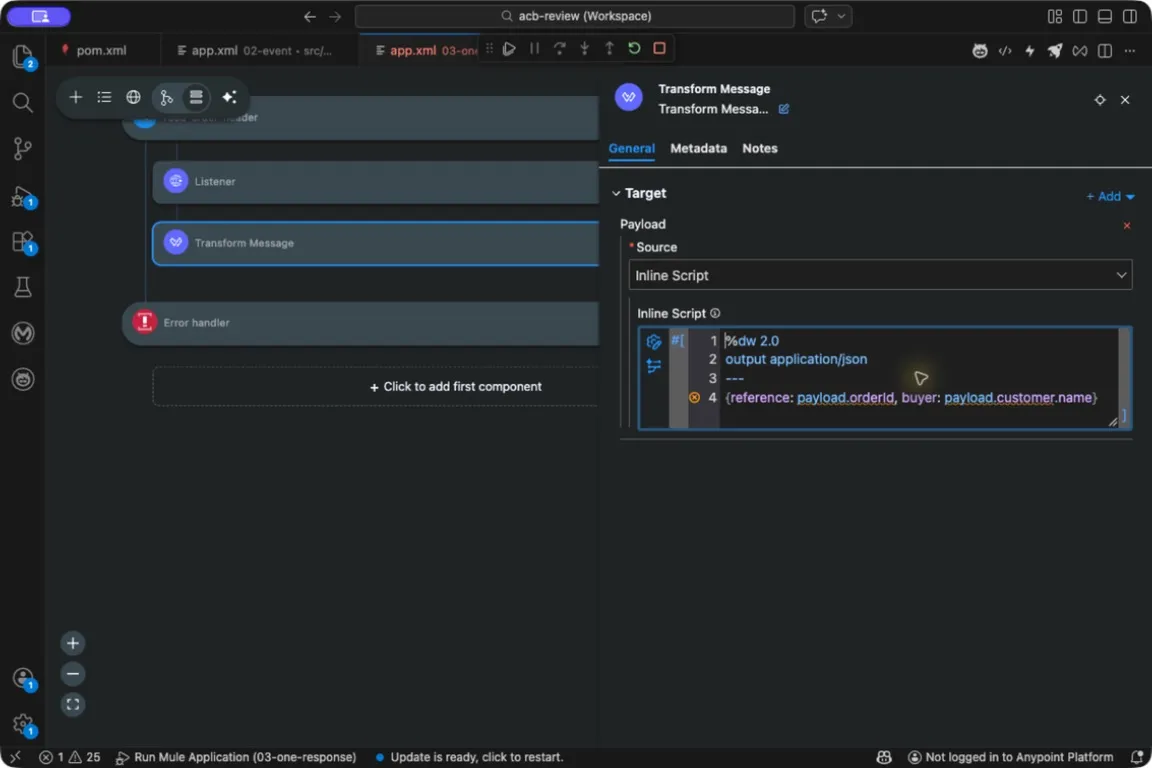Viewport: 1152px width, 768px height.
Task: Add component with canvas plus icon
Action: coord(76,97)
